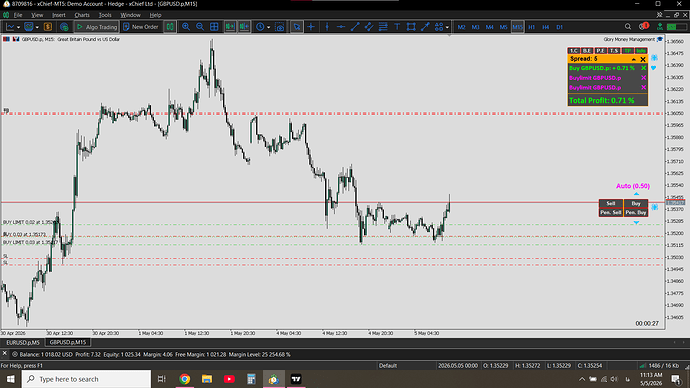Switch to the EURUSD.p,M5 chart tab

pyautogui.click(x=23, y=342)
